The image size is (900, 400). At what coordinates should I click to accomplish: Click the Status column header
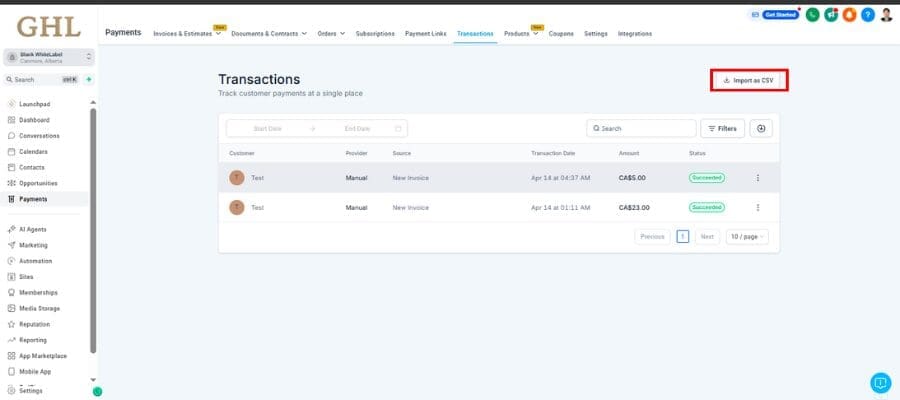click(697, 153)
